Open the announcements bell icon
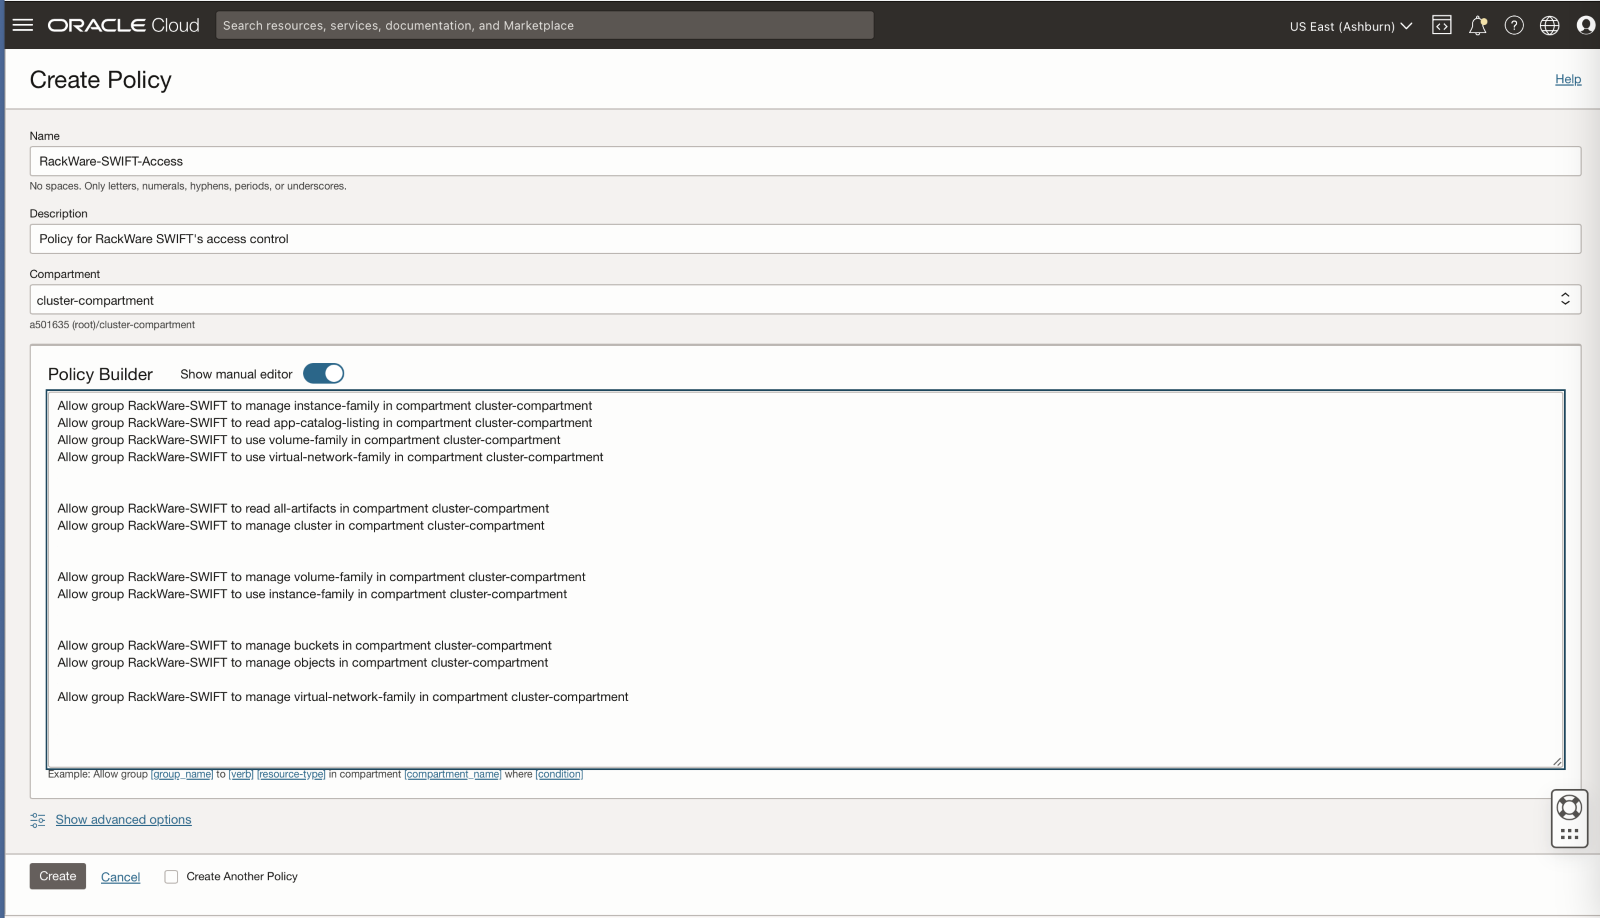This screenshot has height=918, width=1600. tap(1478, 25)
